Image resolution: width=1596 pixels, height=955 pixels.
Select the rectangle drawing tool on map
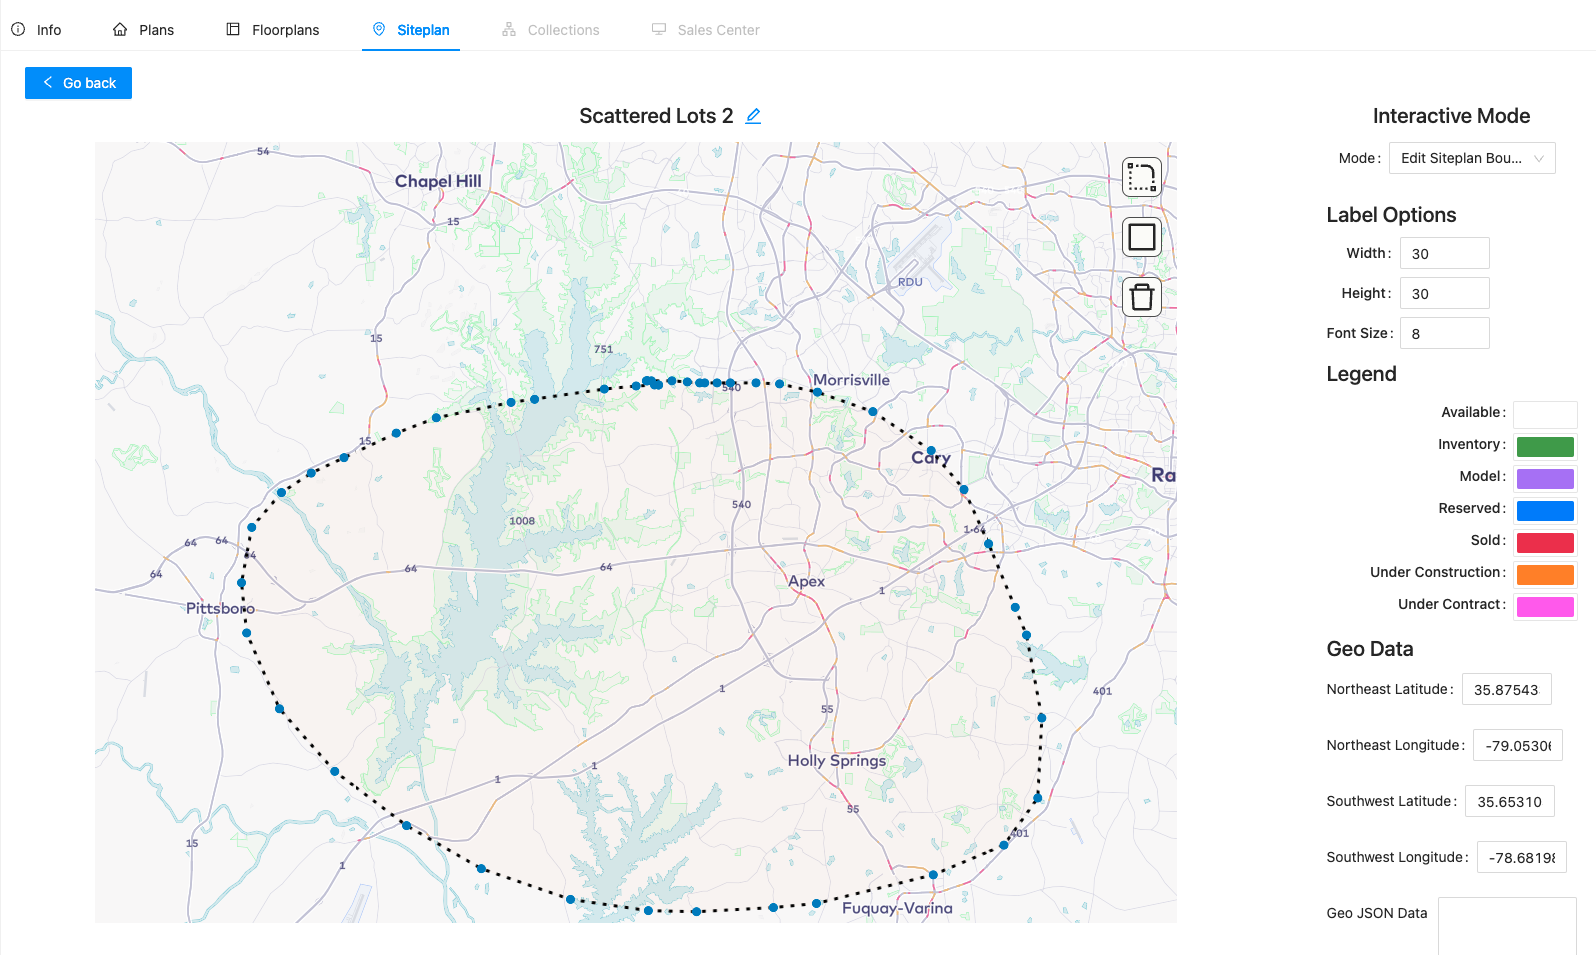tap(1141, 237)
